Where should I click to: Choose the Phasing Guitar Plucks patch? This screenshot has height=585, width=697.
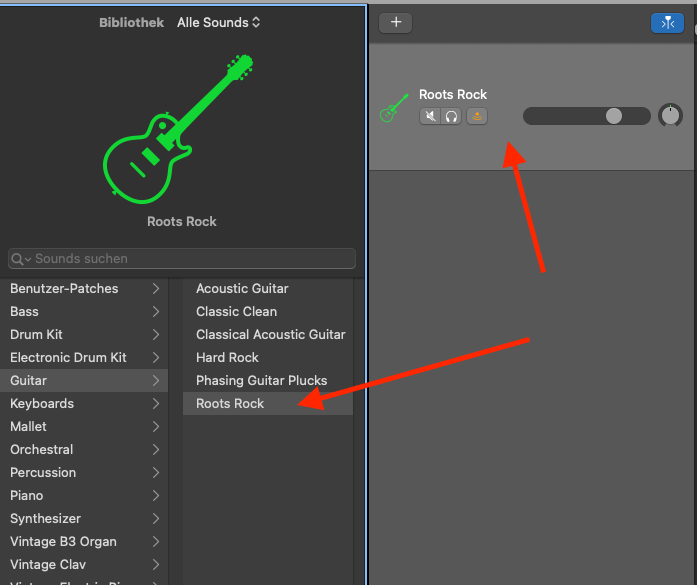[x=268, y=381]
